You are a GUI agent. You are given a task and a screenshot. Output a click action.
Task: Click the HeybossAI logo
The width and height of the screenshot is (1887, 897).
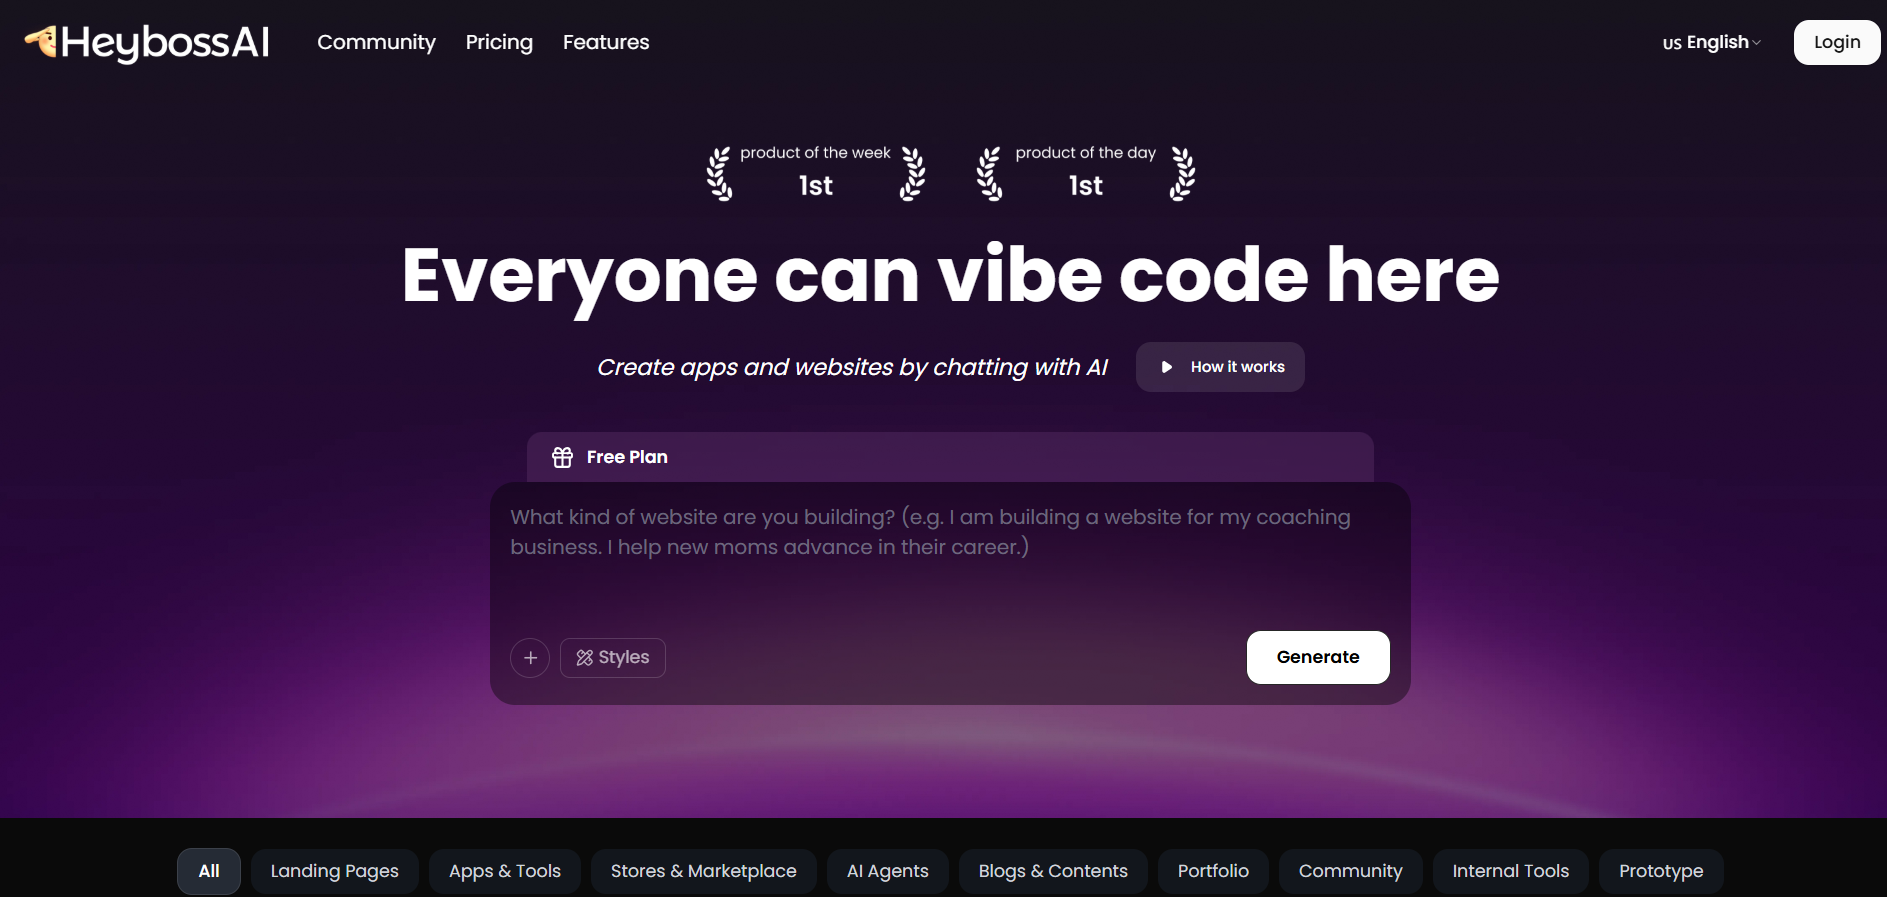147,42
